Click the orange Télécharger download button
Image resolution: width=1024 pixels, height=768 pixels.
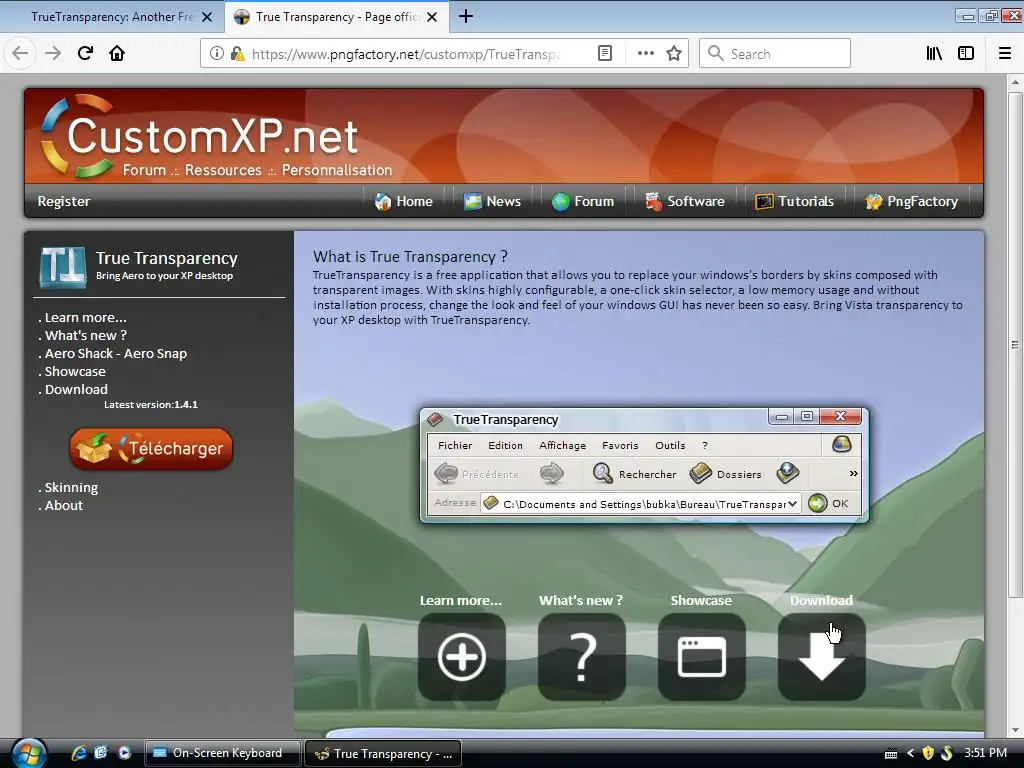(151, 449)
